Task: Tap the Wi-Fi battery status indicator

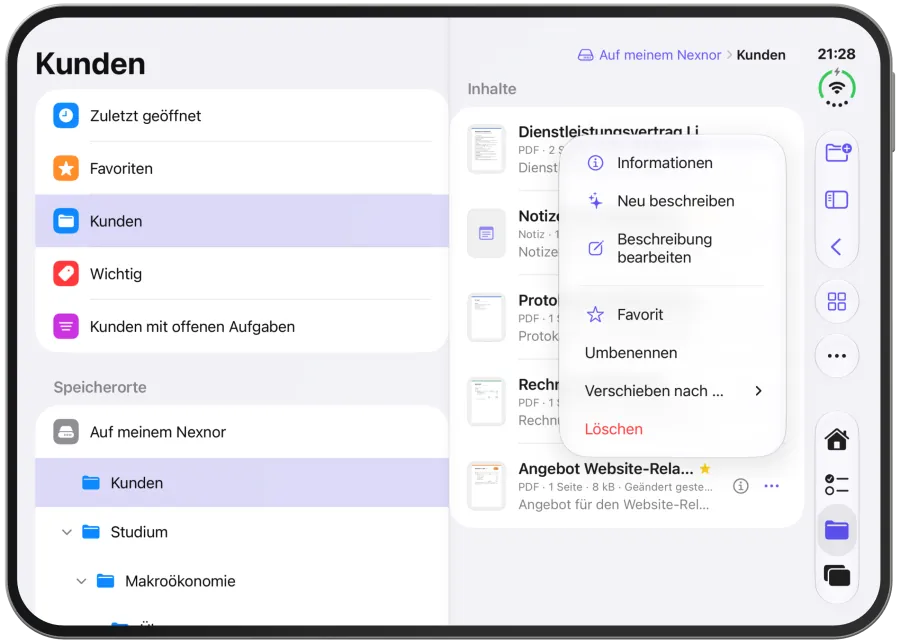Action: pos(837,88)
